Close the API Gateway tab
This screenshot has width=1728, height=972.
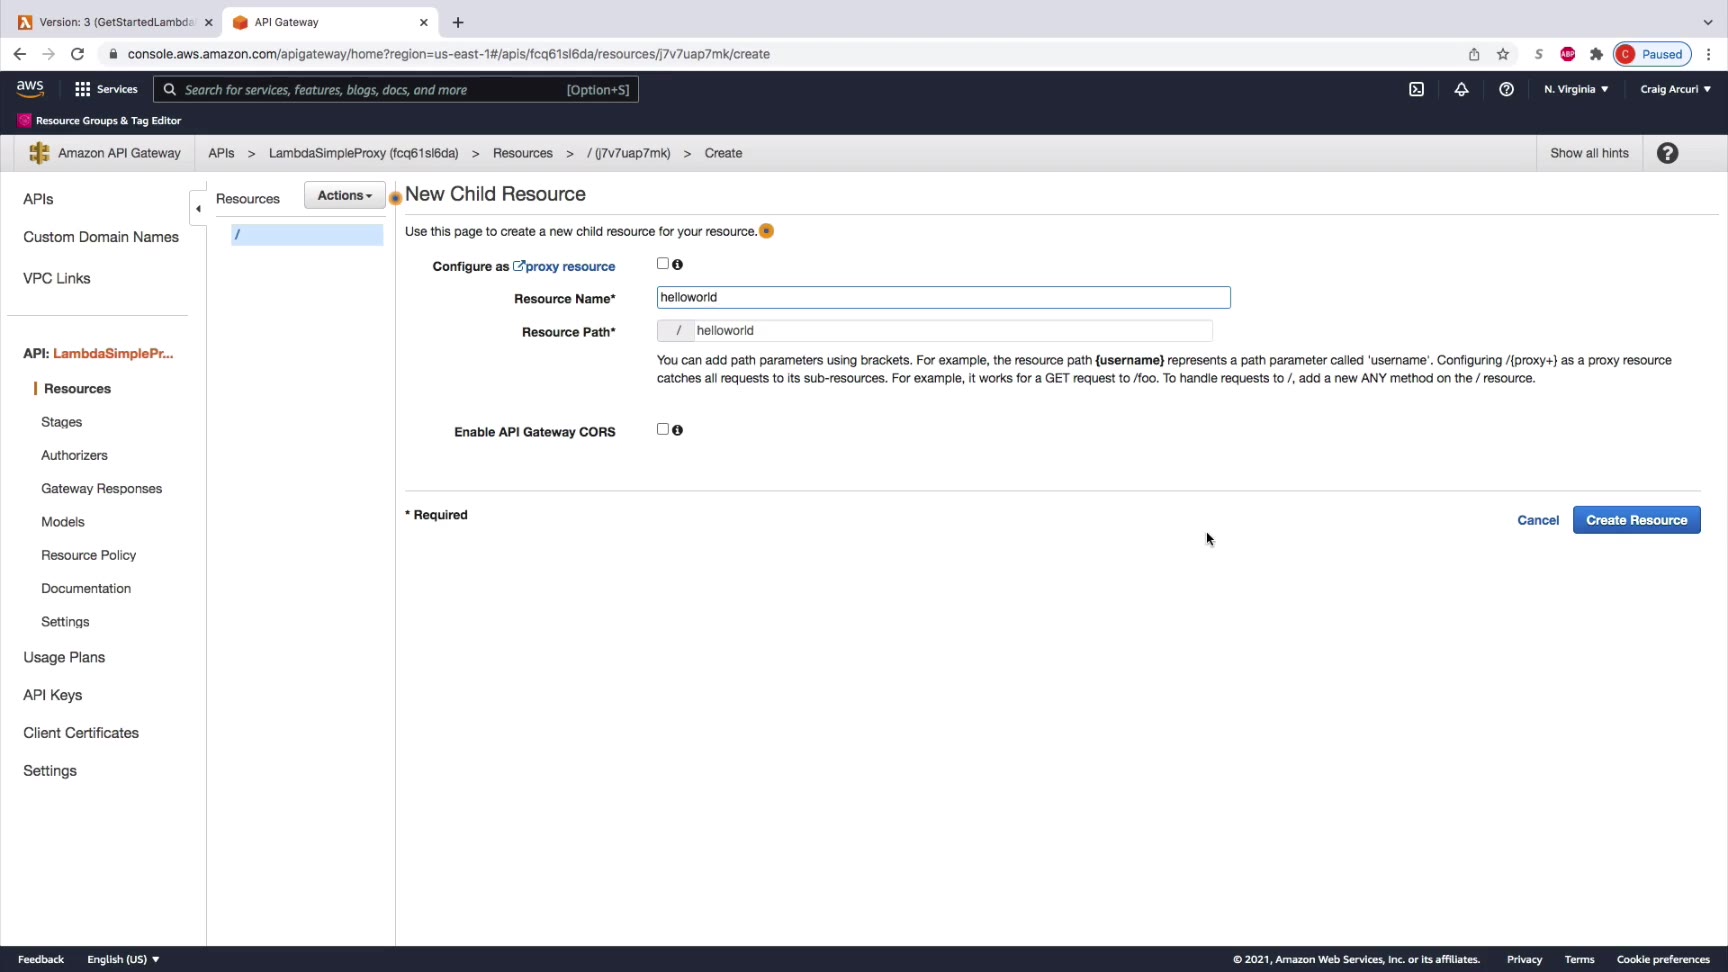[424, 22]
